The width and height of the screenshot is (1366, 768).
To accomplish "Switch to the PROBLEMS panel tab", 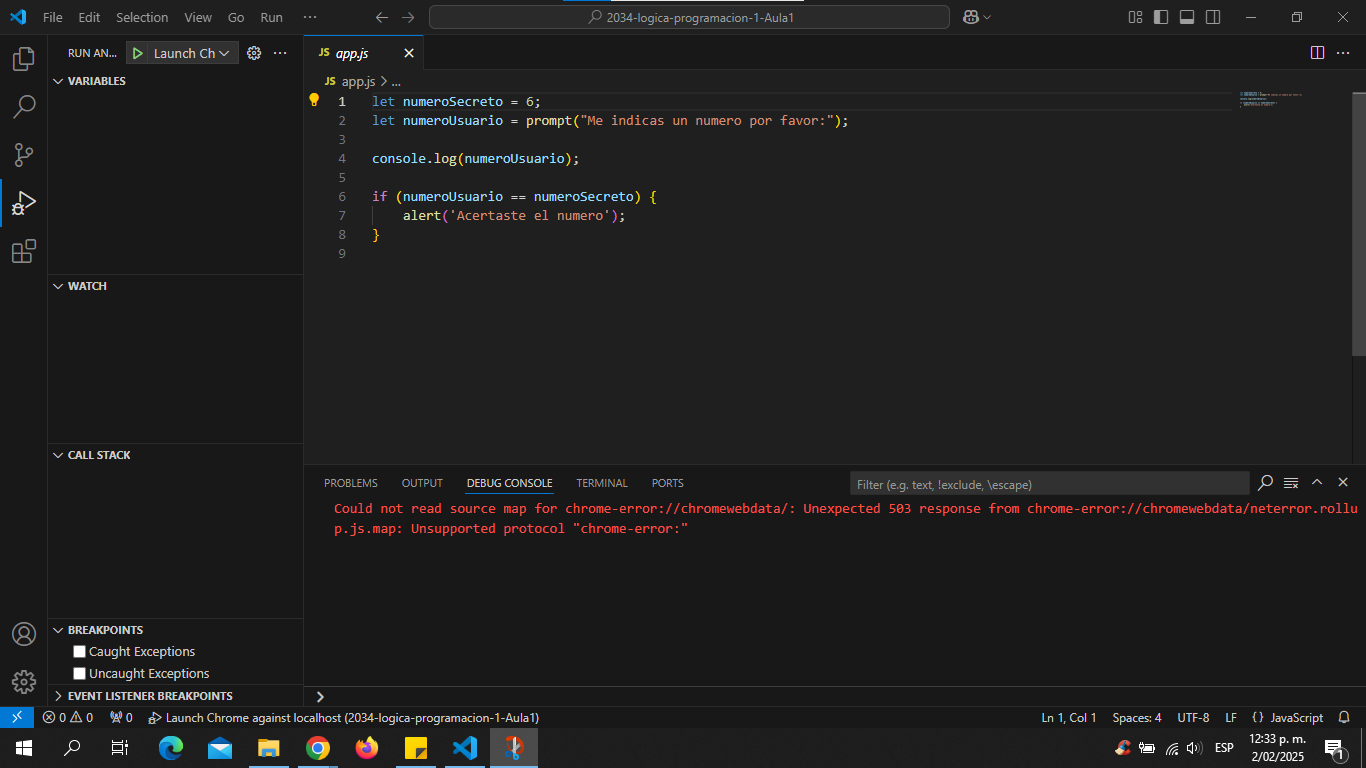I will (x=351, y=483).
